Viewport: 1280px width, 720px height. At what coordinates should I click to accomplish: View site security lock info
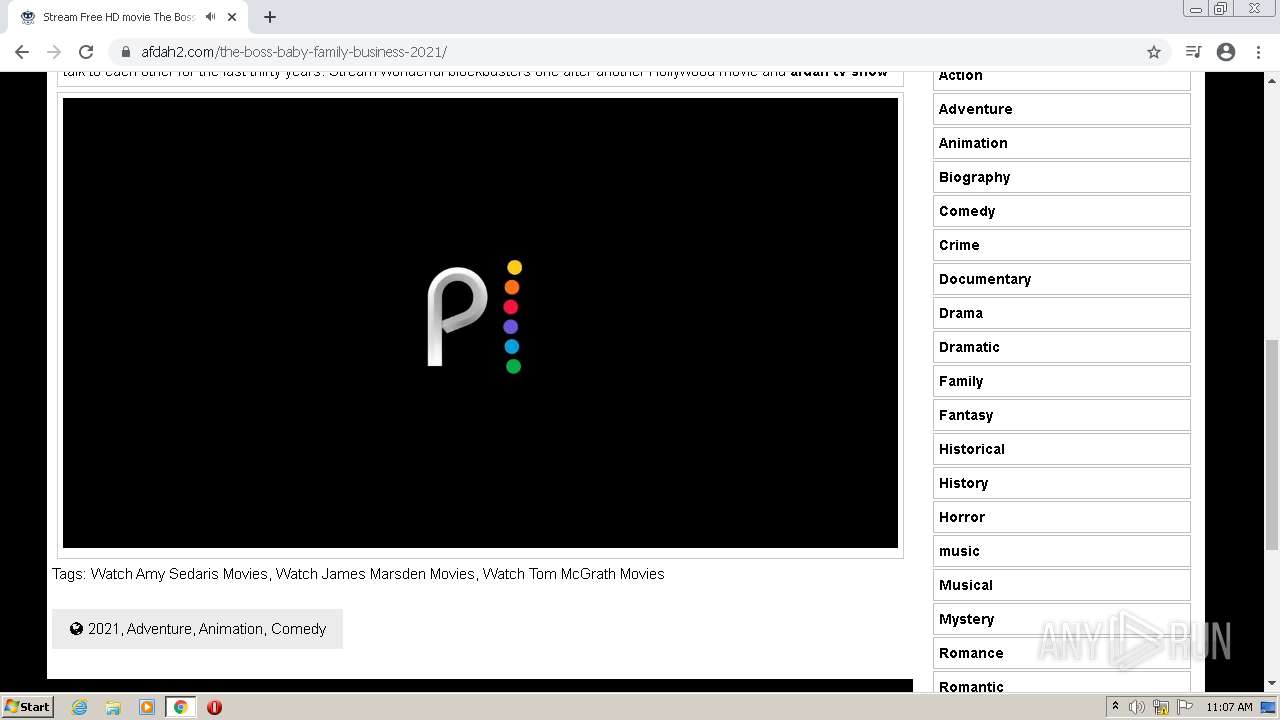coord(126,52)
